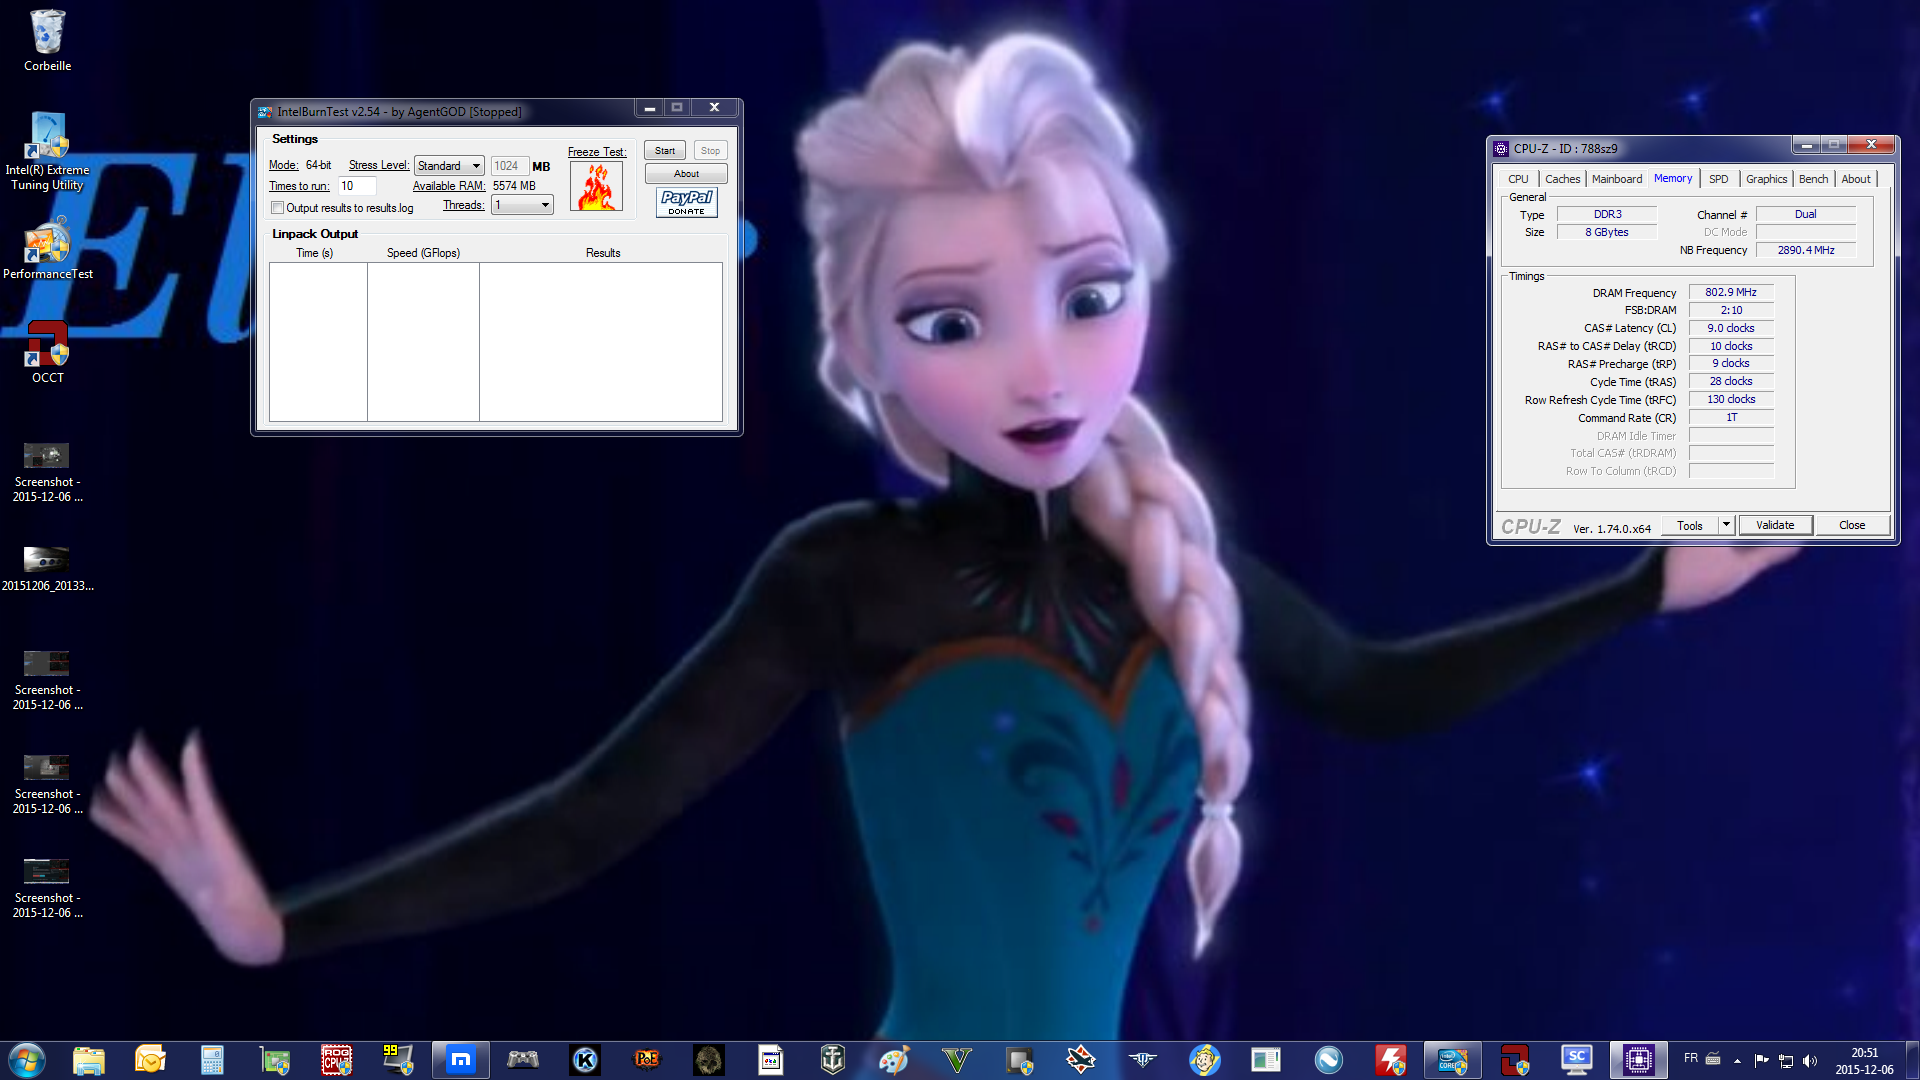
Task: Click the greyed-out Stop button in IntelBurnTest
Action: tap(710, 151)
